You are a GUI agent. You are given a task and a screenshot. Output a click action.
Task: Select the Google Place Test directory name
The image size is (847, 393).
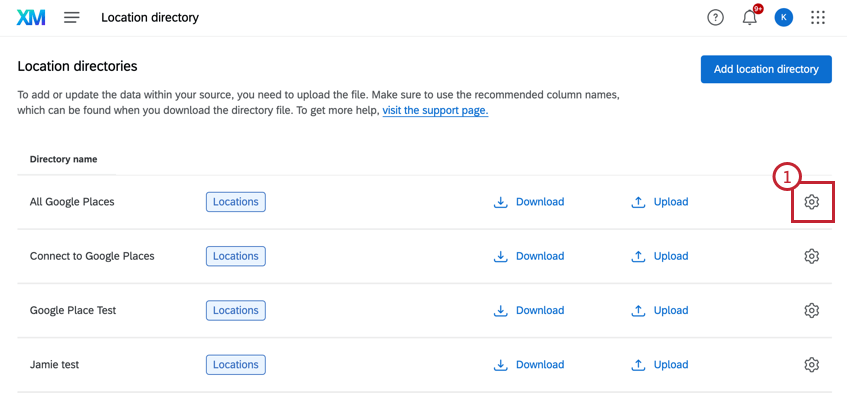pos(73,310)
